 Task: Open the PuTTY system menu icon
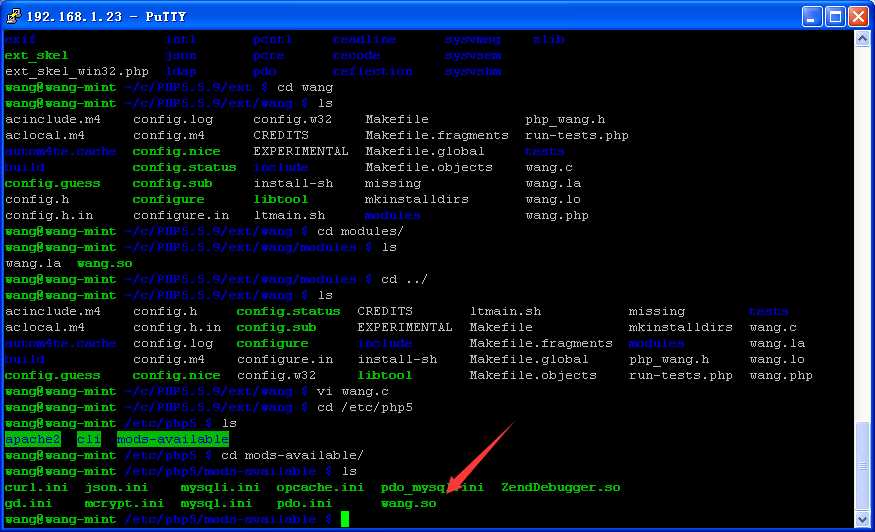tap(13, 16)
